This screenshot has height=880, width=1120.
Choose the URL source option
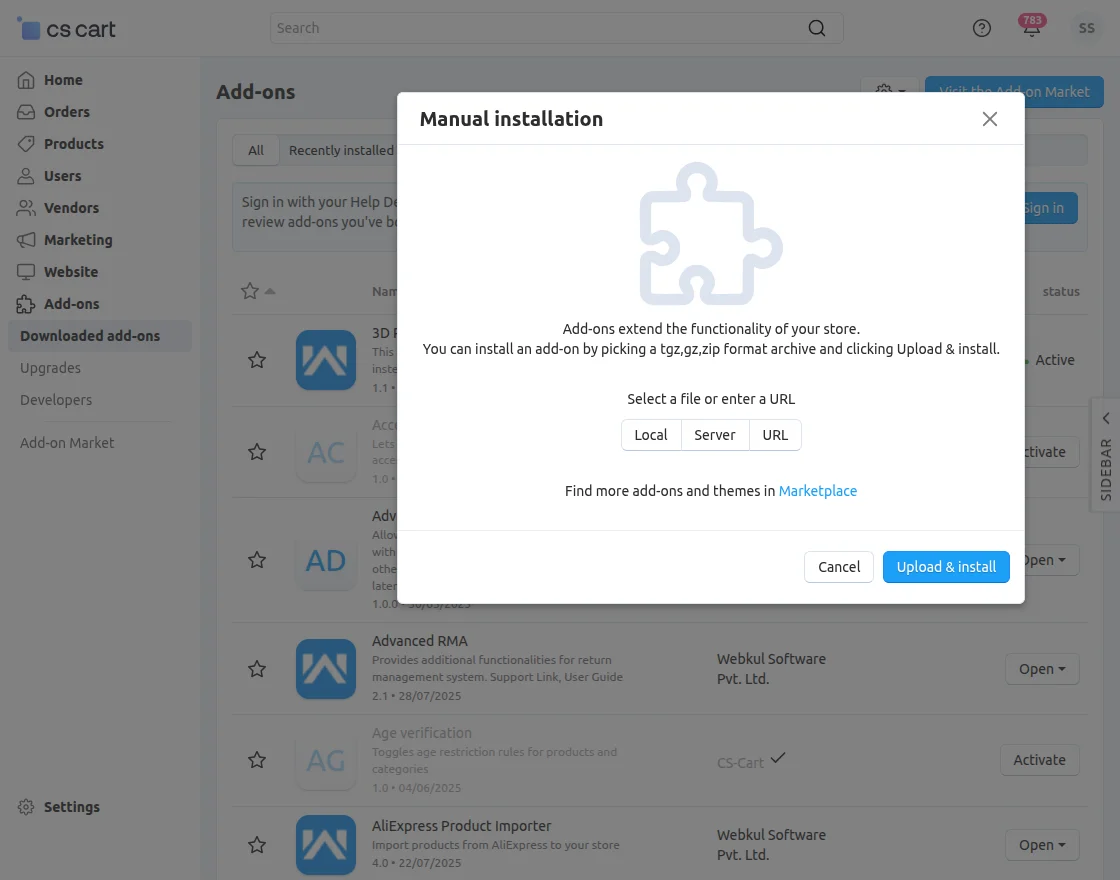775,435
